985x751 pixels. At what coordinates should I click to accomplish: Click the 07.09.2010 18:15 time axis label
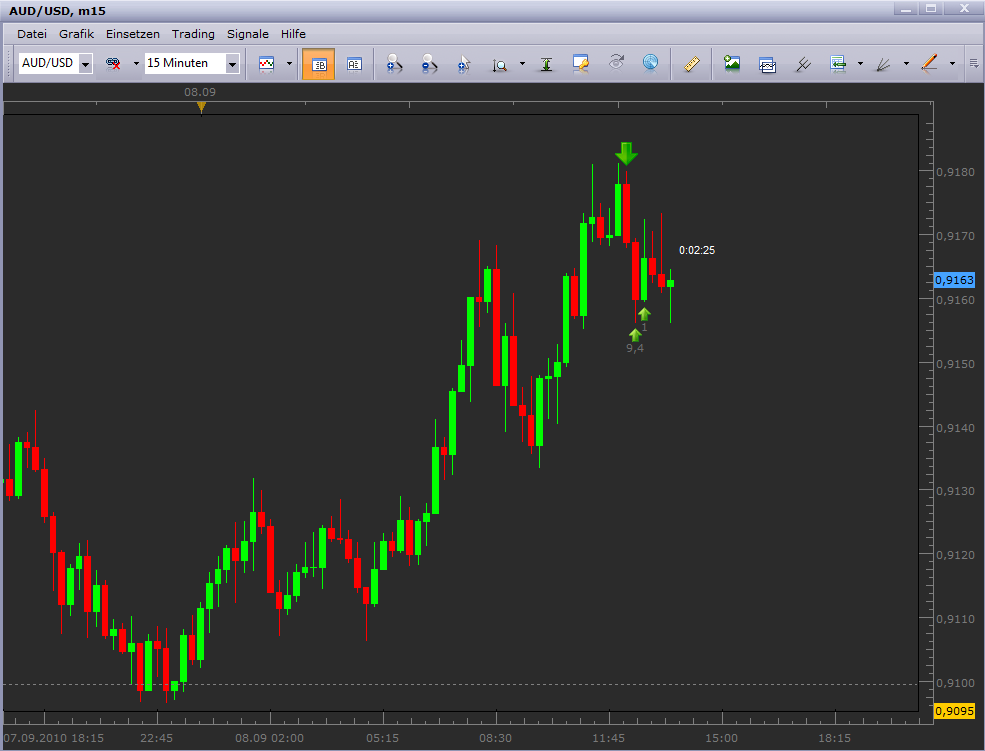pyautogui.click(x=54, y=738)
